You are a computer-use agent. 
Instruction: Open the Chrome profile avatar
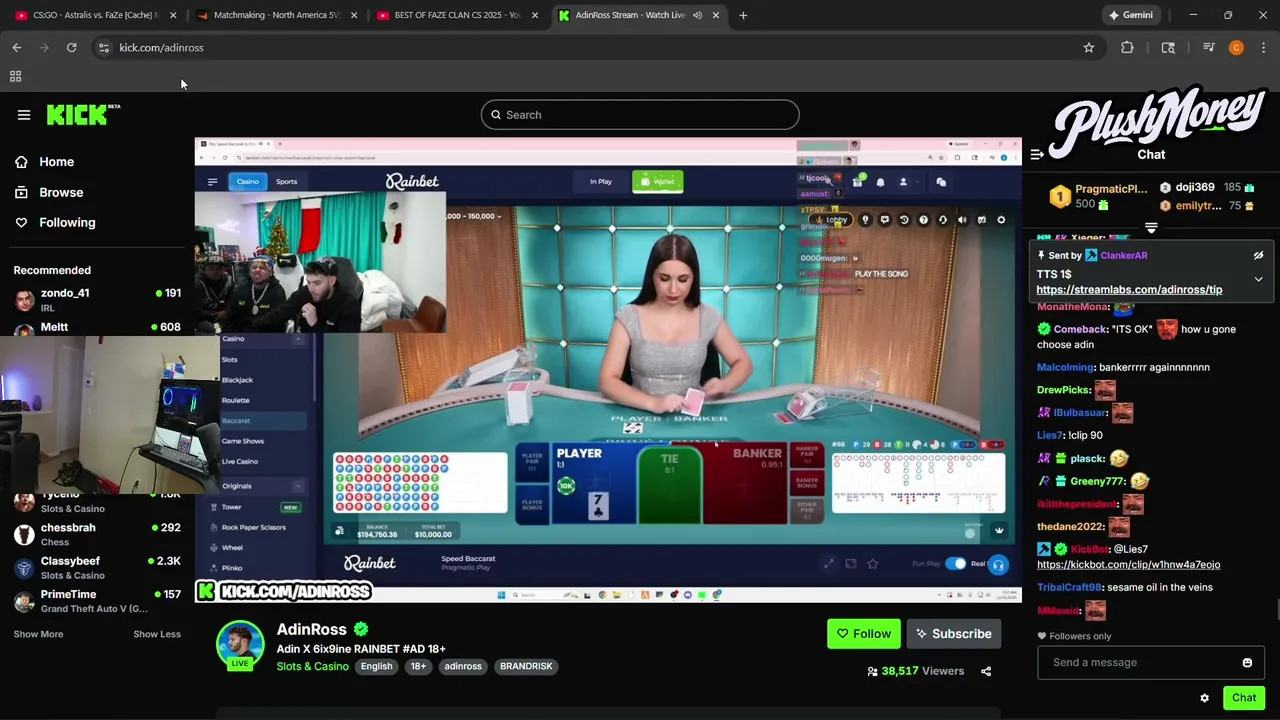pos(1236,47)
